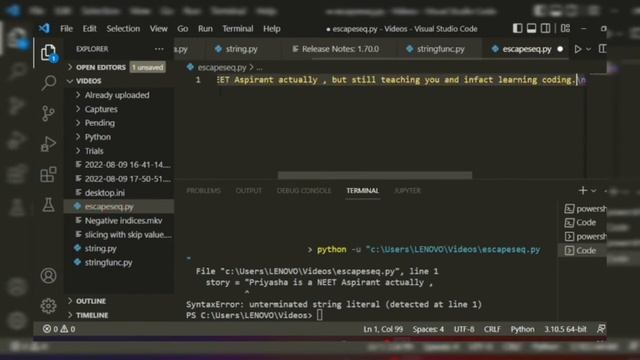Open the Accounts icon in activity bar

click(48, 276)
